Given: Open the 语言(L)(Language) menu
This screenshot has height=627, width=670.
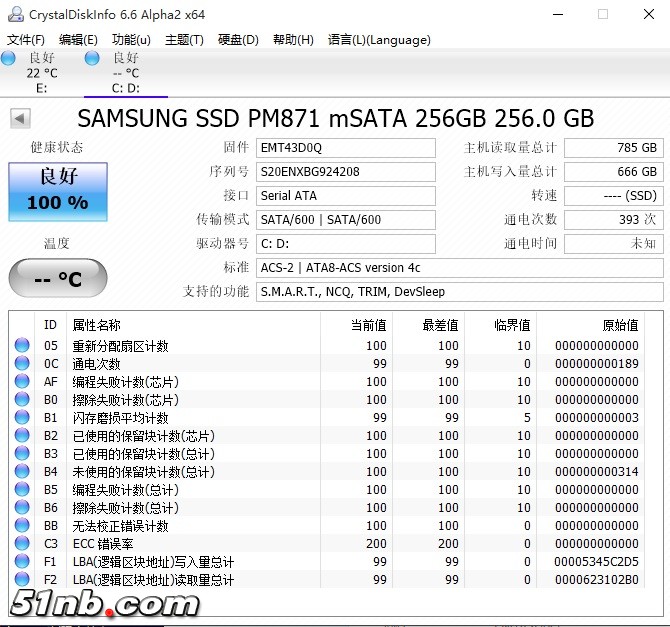Looking at the screenshot, I should (x=379, y=40).
